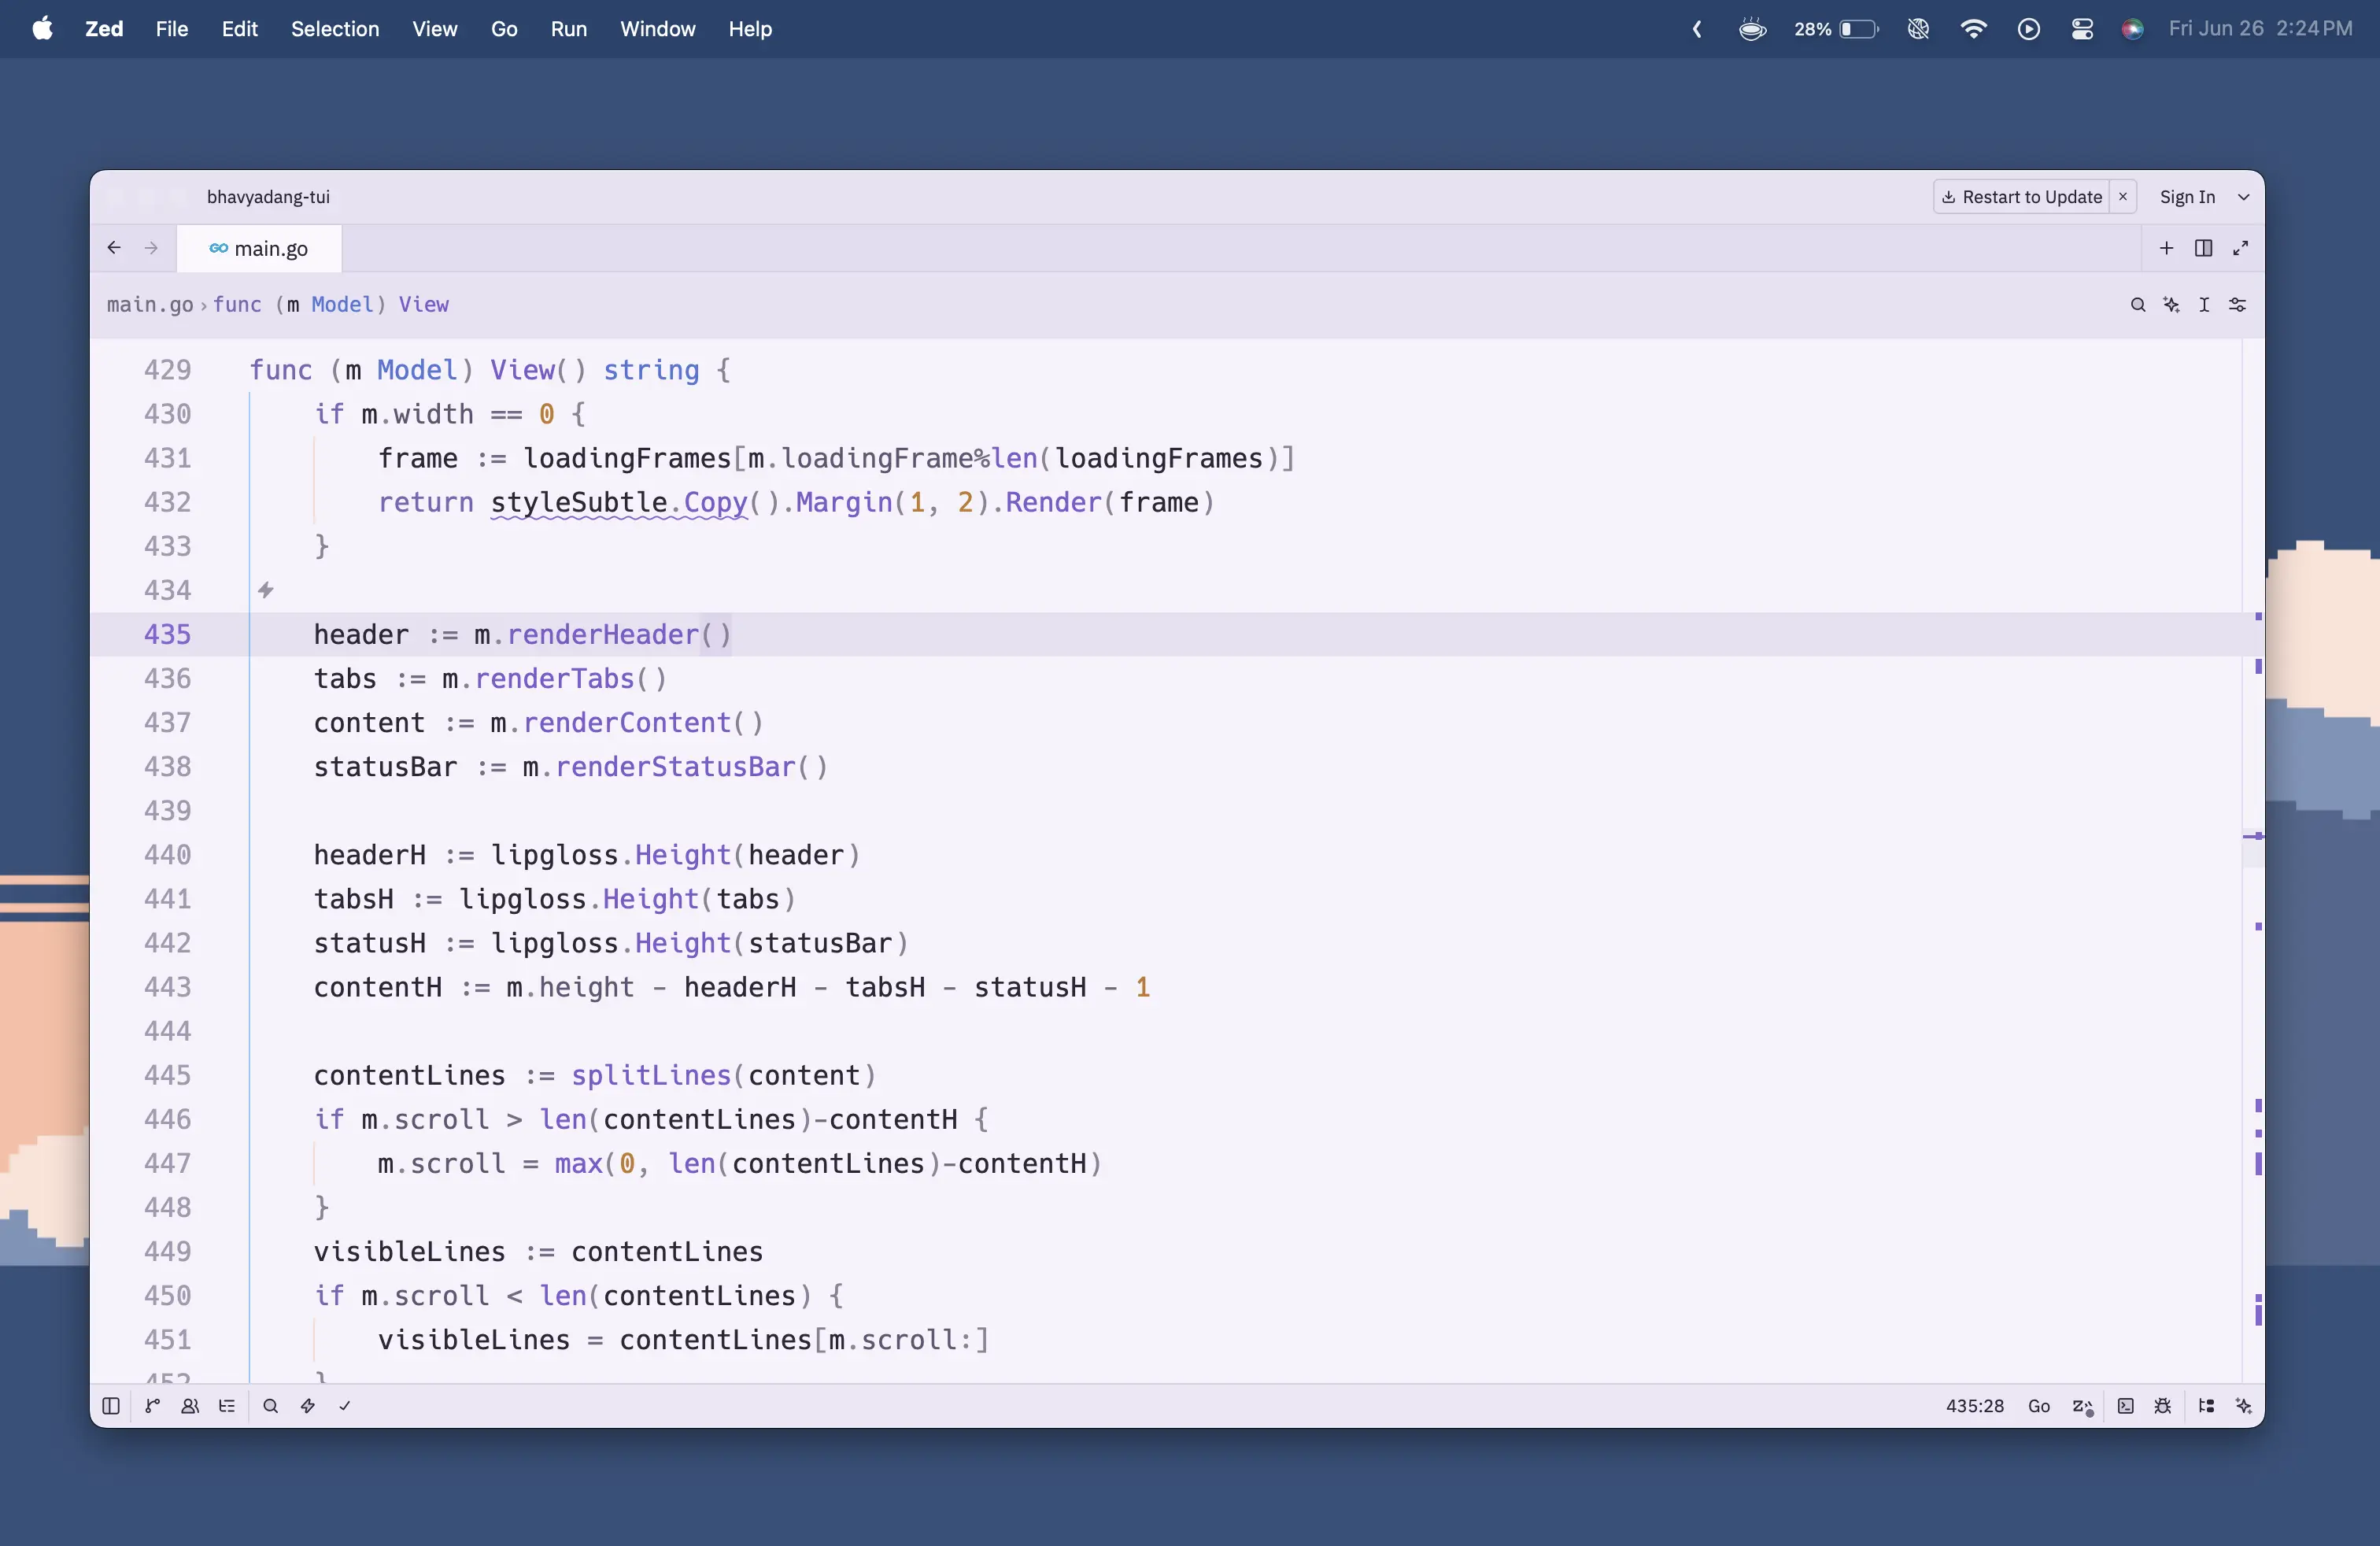Click the status bar diagnostics checkmark
The image size is (2380, 1546).
click(x=345, y=1406)
